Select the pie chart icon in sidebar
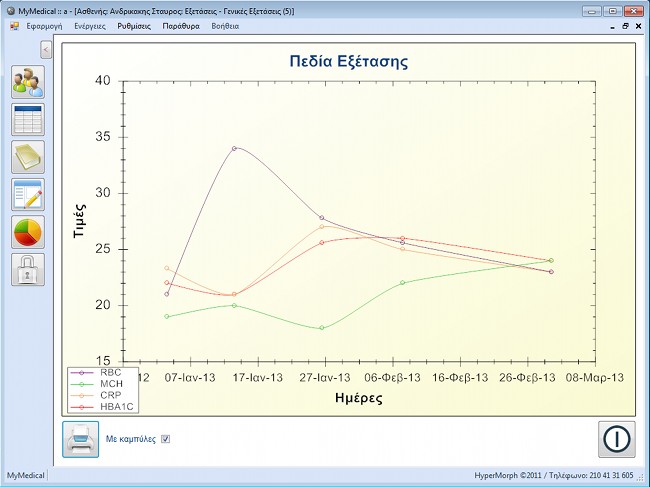This screenshot has width=650, height=487. (28, 232)
